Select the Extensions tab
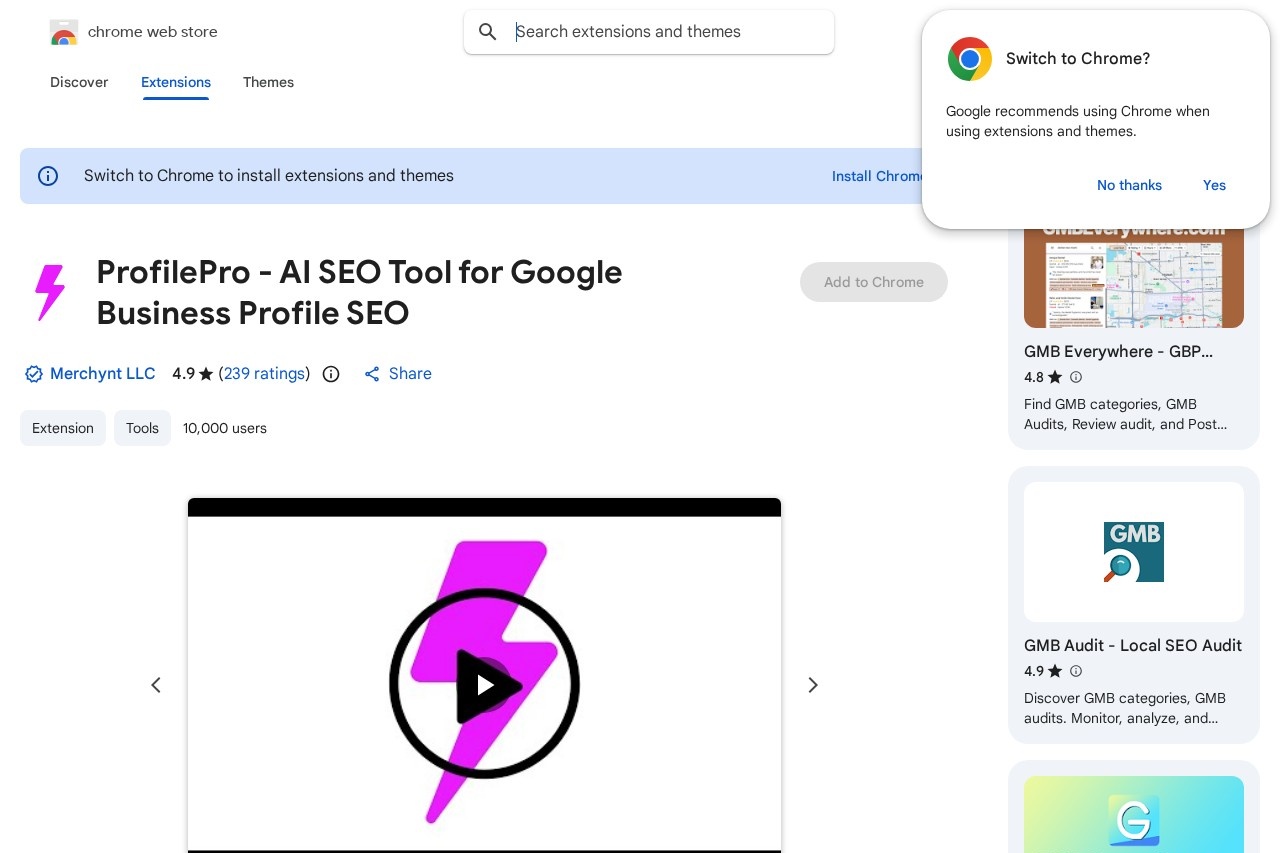The height and width of the screenshot is (853, 1280). coord(176,82)
